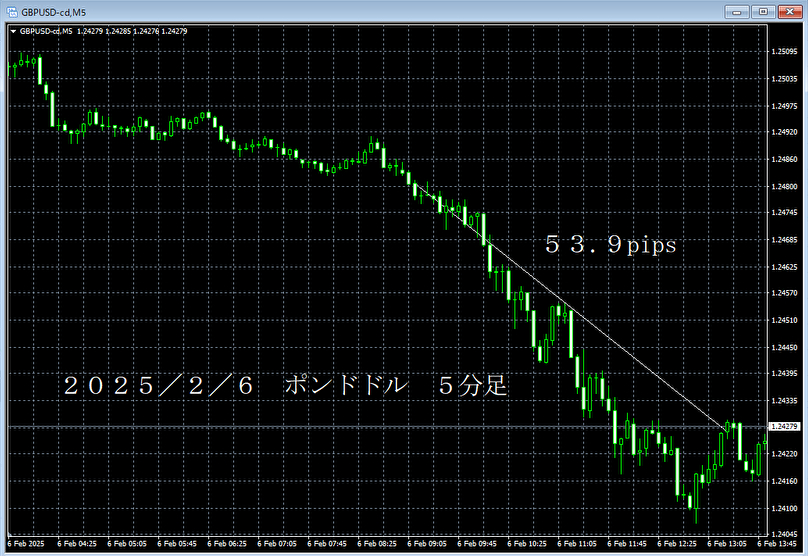
Task: Click price scale value 1.24510
Action: [x=784, y=320]
